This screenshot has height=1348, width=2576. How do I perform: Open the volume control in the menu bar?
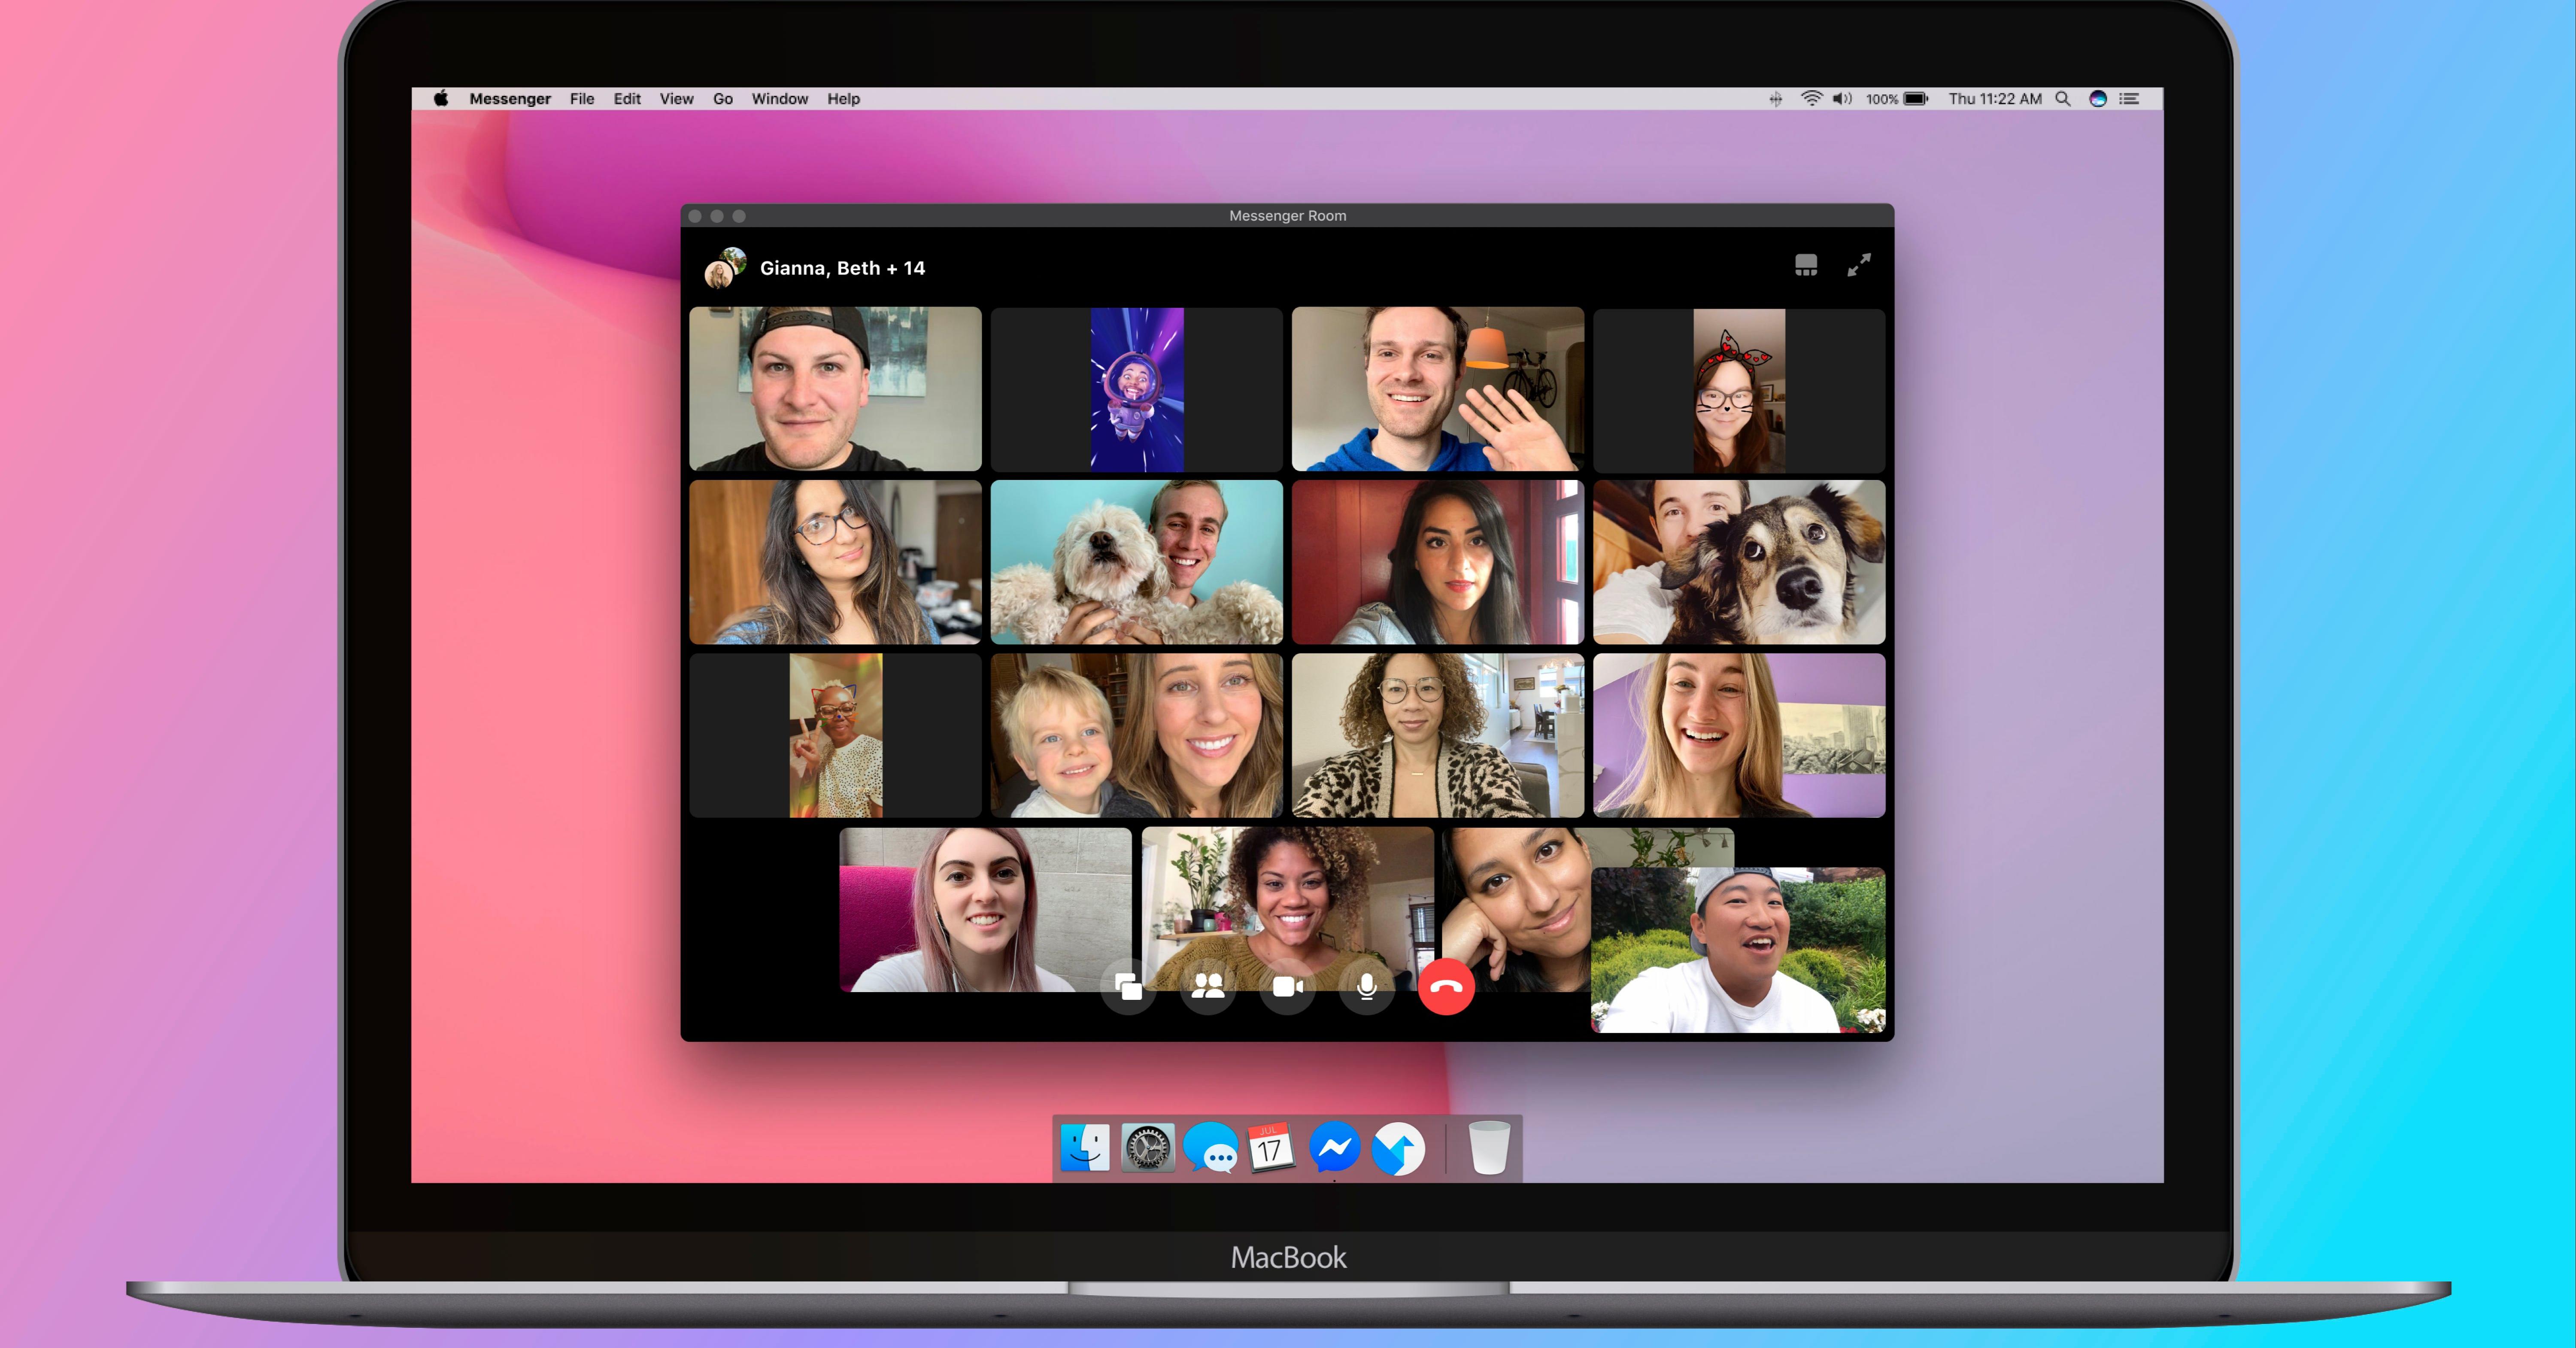click(x=1841, y=99)
